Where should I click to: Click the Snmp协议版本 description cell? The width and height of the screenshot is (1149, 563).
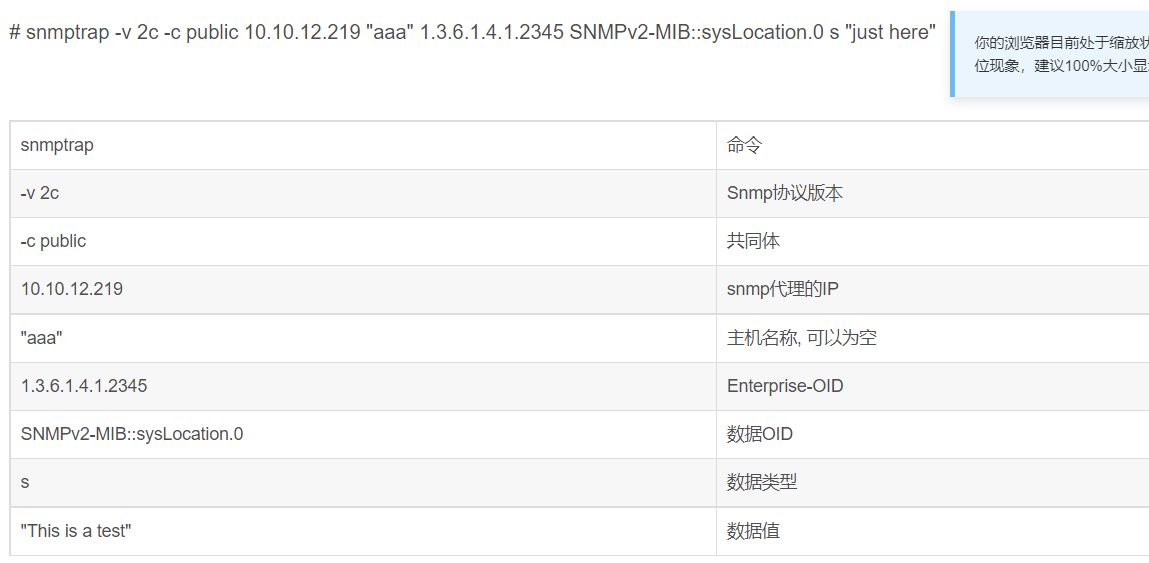(x=933, y=194)
